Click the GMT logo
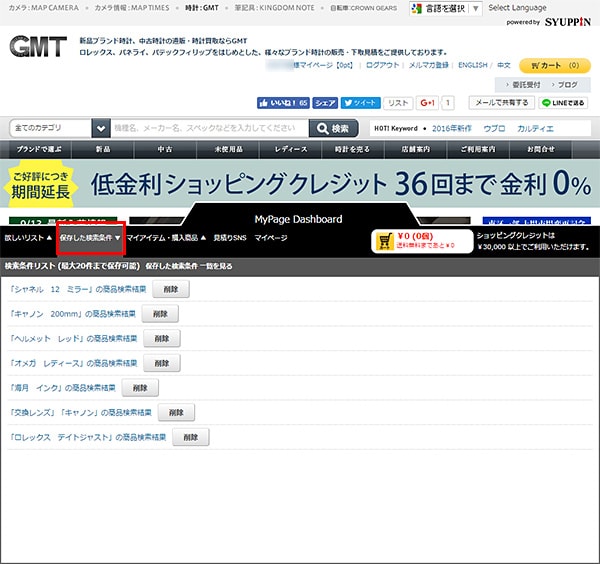The height and width of the screenshot is (564, 600). 38,46
